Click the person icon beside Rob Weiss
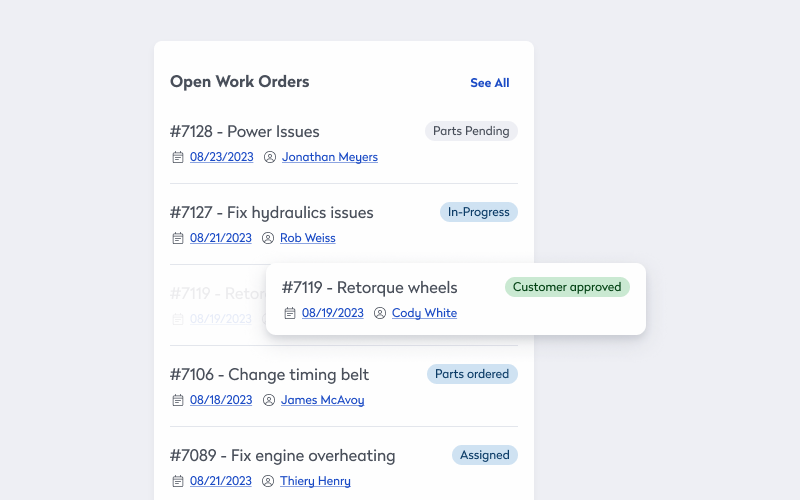The image size is (800, 500). tap(268, 238)
